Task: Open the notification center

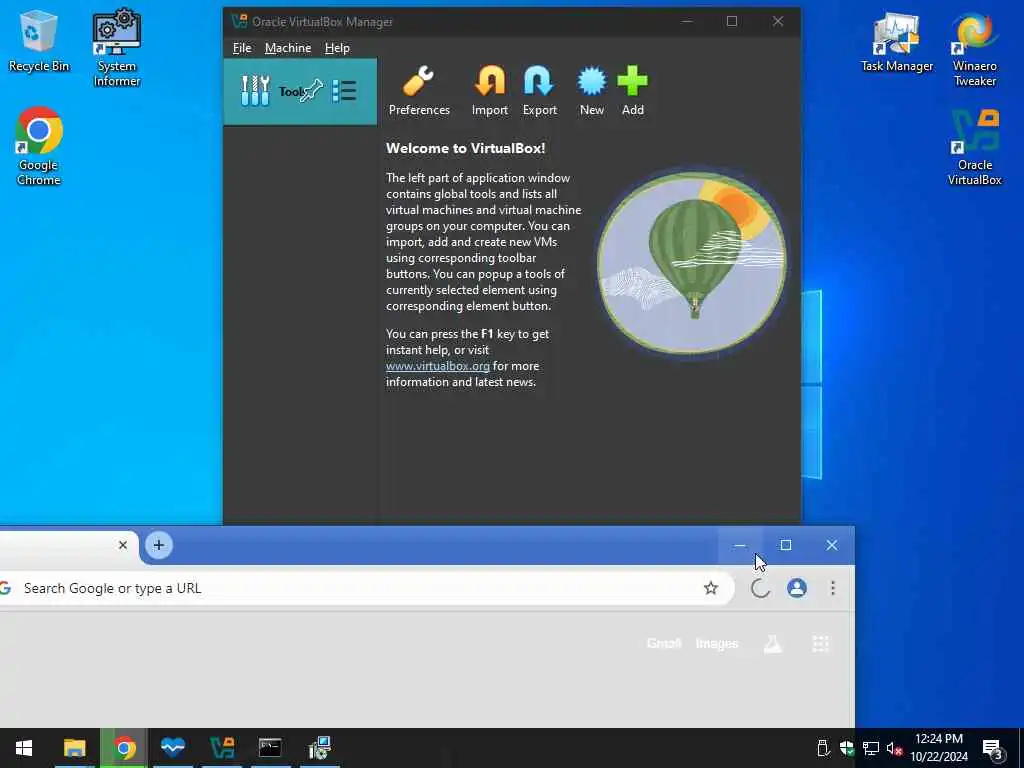Action: tap(993, 749)
